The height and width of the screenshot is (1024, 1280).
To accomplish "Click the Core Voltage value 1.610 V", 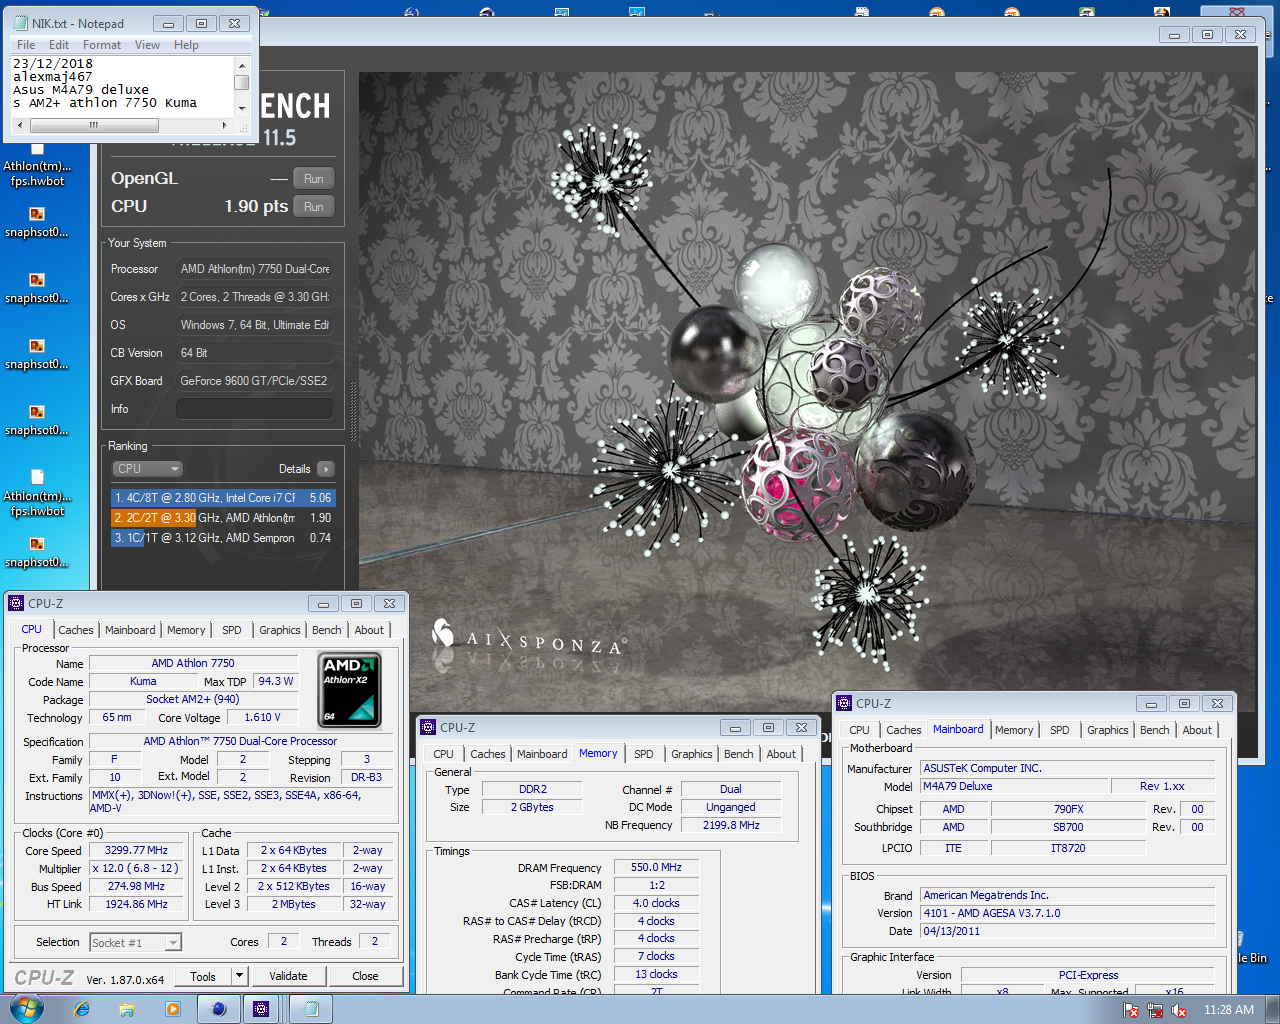I will 262,718.
